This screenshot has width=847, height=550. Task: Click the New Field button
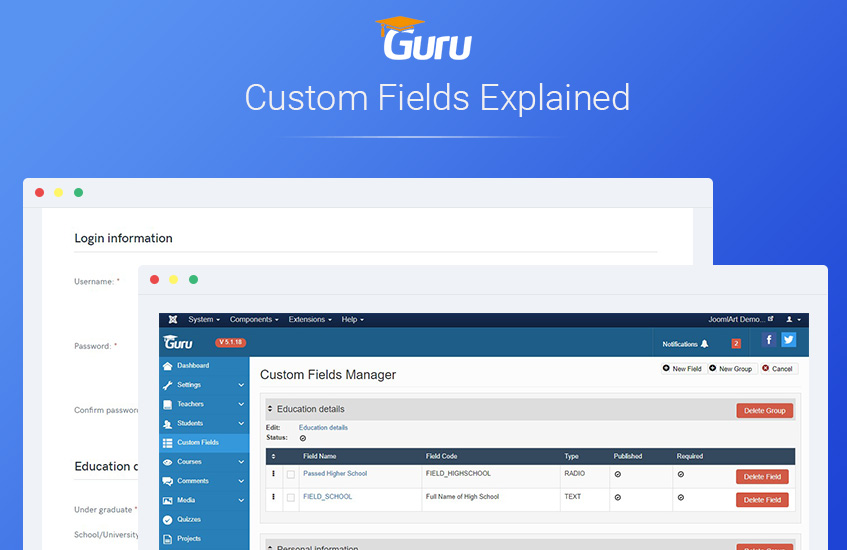coord(682,369)
